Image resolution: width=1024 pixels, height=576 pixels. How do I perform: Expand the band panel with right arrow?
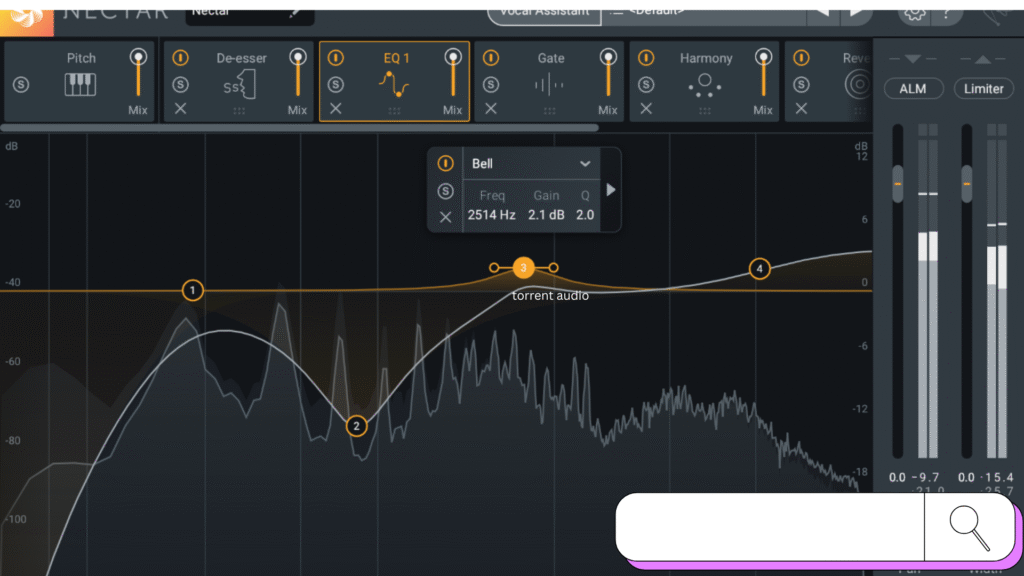(x=611, y=189)
